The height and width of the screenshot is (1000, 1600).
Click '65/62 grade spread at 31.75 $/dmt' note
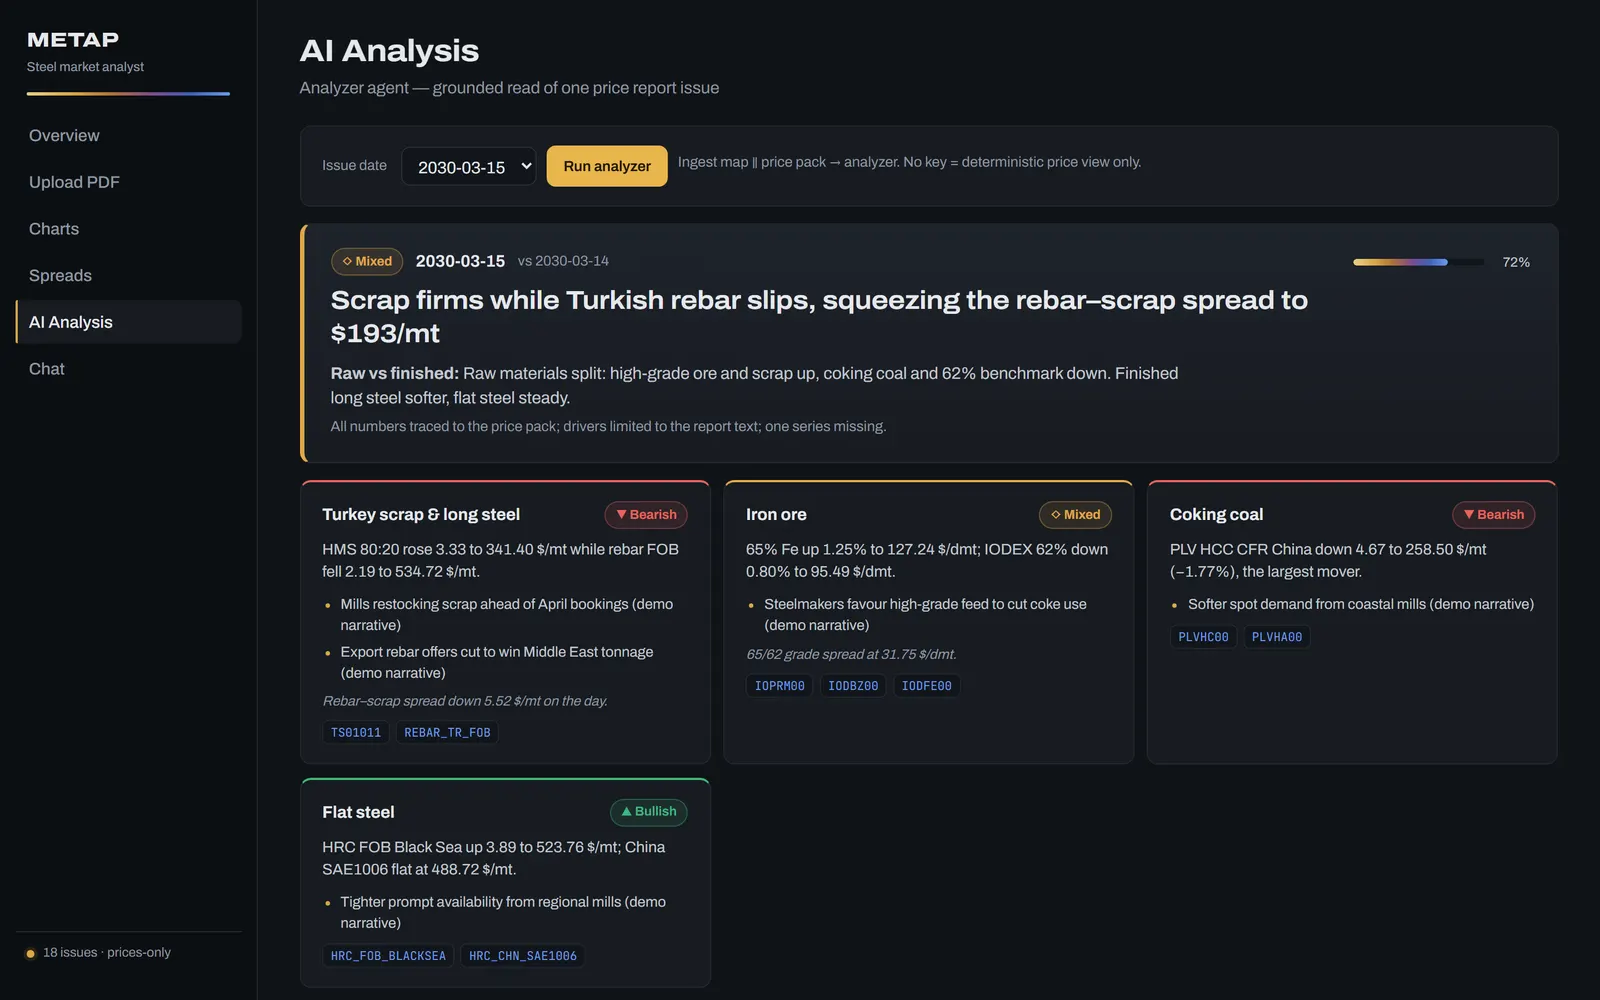851,654
